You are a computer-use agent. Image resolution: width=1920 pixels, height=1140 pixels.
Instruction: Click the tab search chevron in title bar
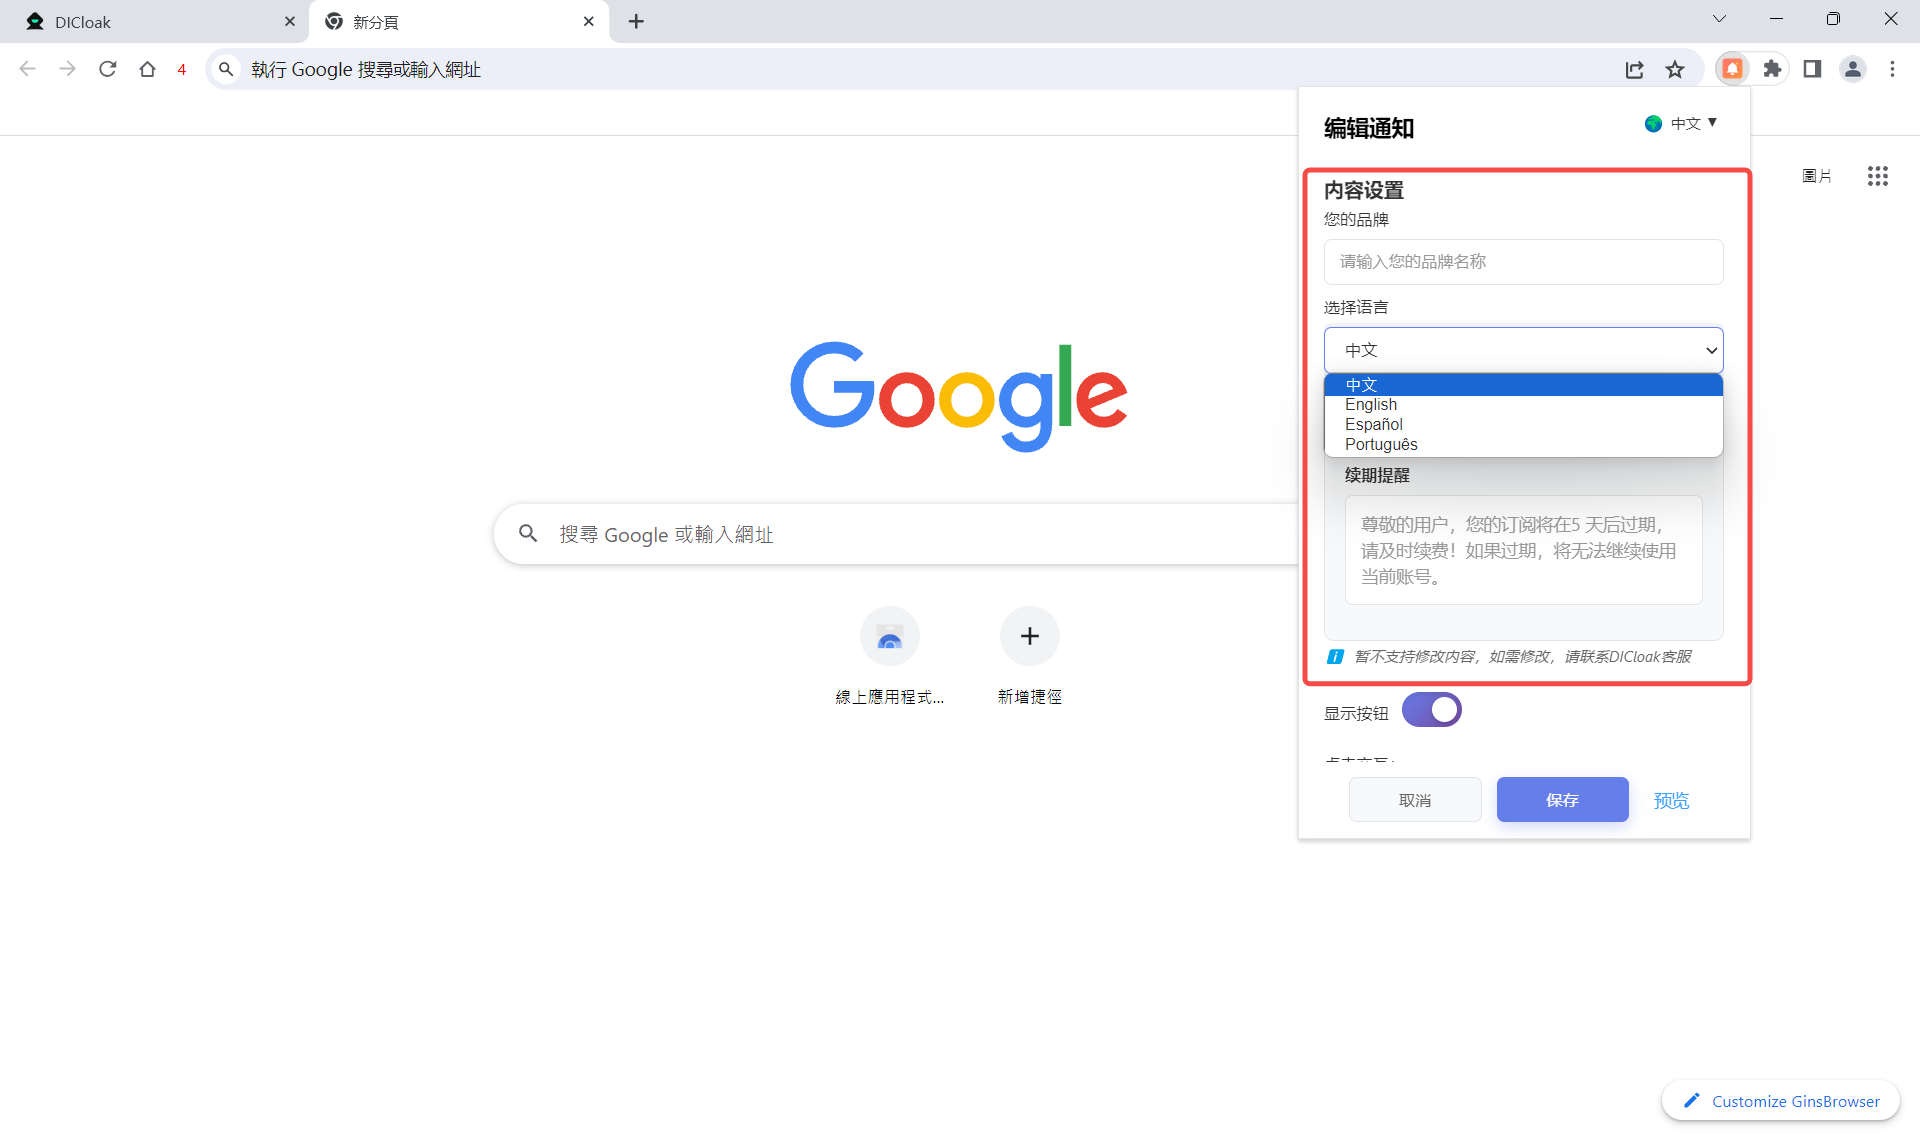point(1719,19)
